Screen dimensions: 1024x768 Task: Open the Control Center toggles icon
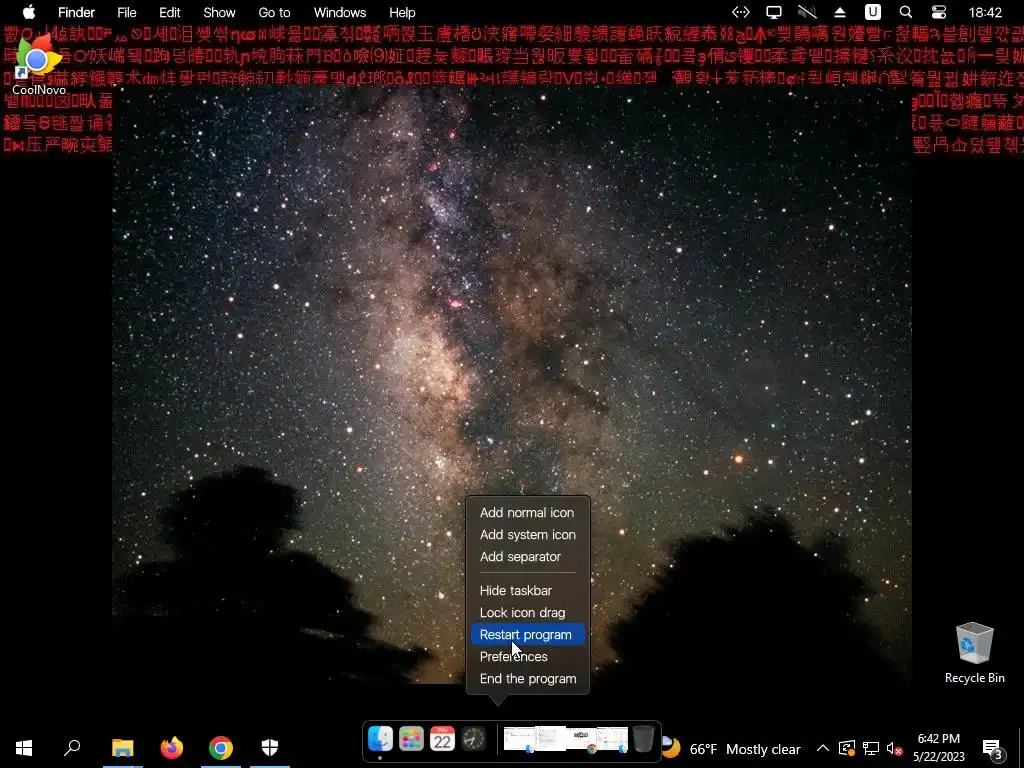click(938, 12)
